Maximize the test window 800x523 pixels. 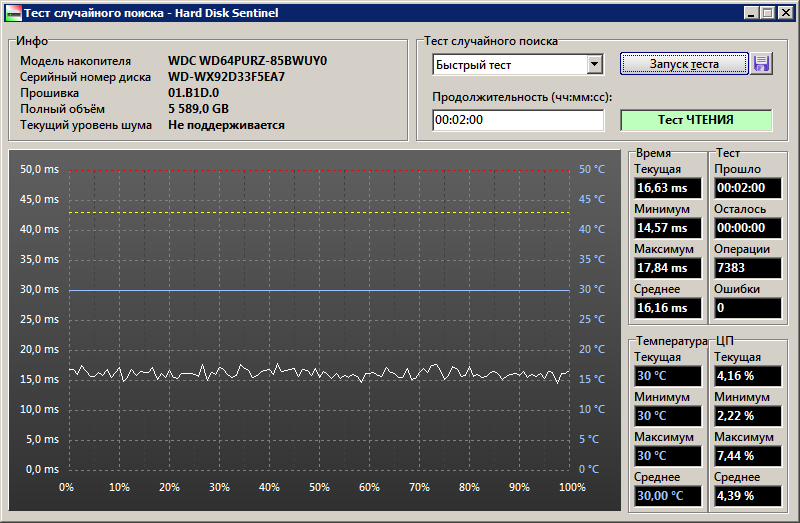[x=767, y=13]
